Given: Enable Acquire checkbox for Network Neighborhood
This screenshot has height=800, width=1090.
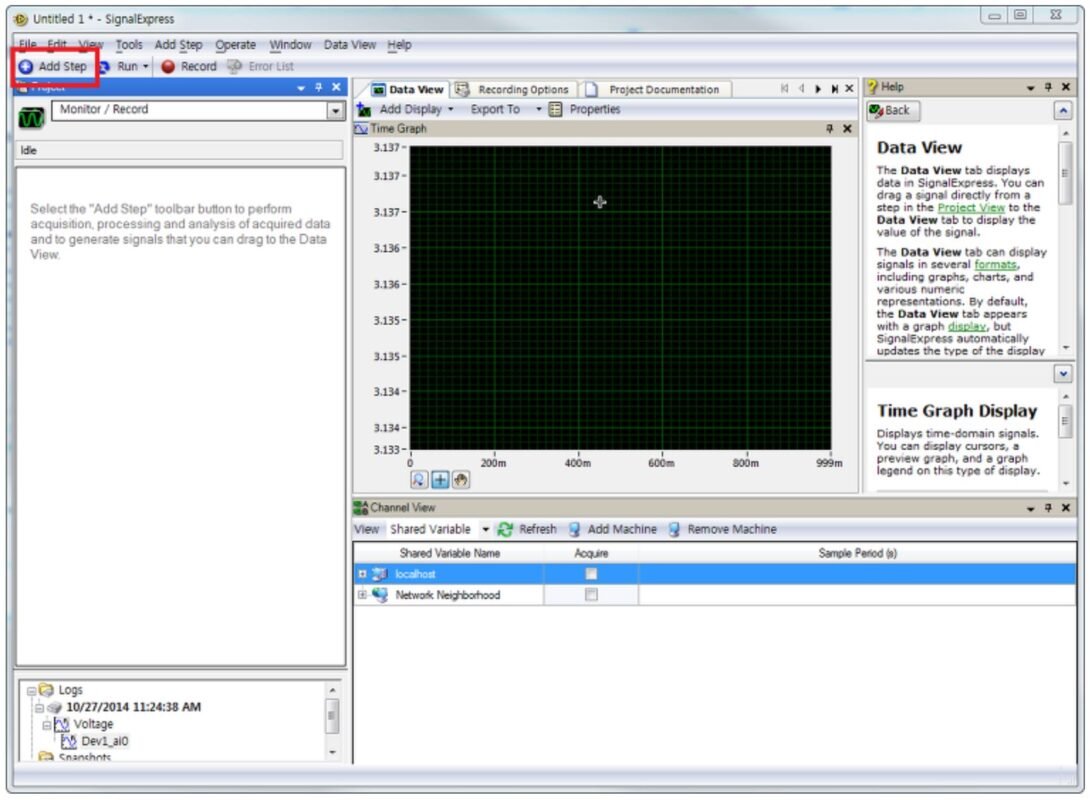Looking at the screenshot, I should click(x=591, y=595).
